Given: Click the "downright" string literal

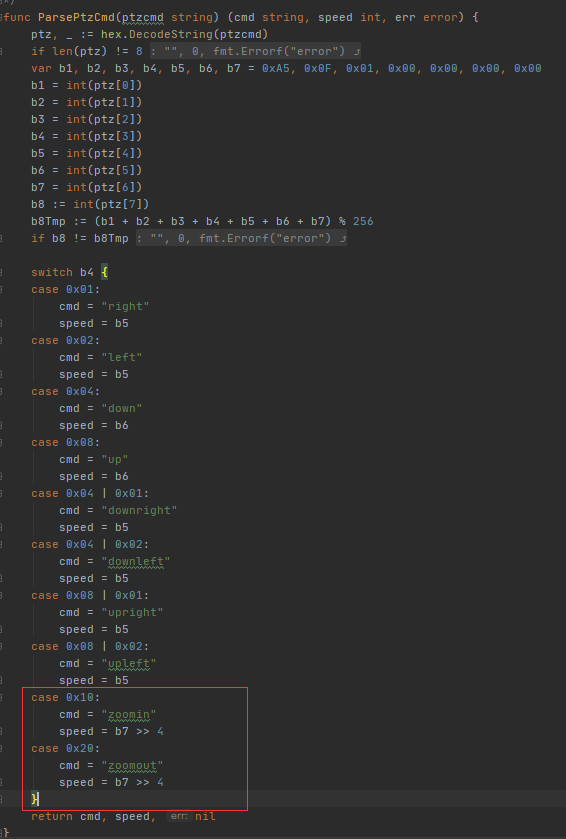Looking at the screenshot, I should pos(139,510).
